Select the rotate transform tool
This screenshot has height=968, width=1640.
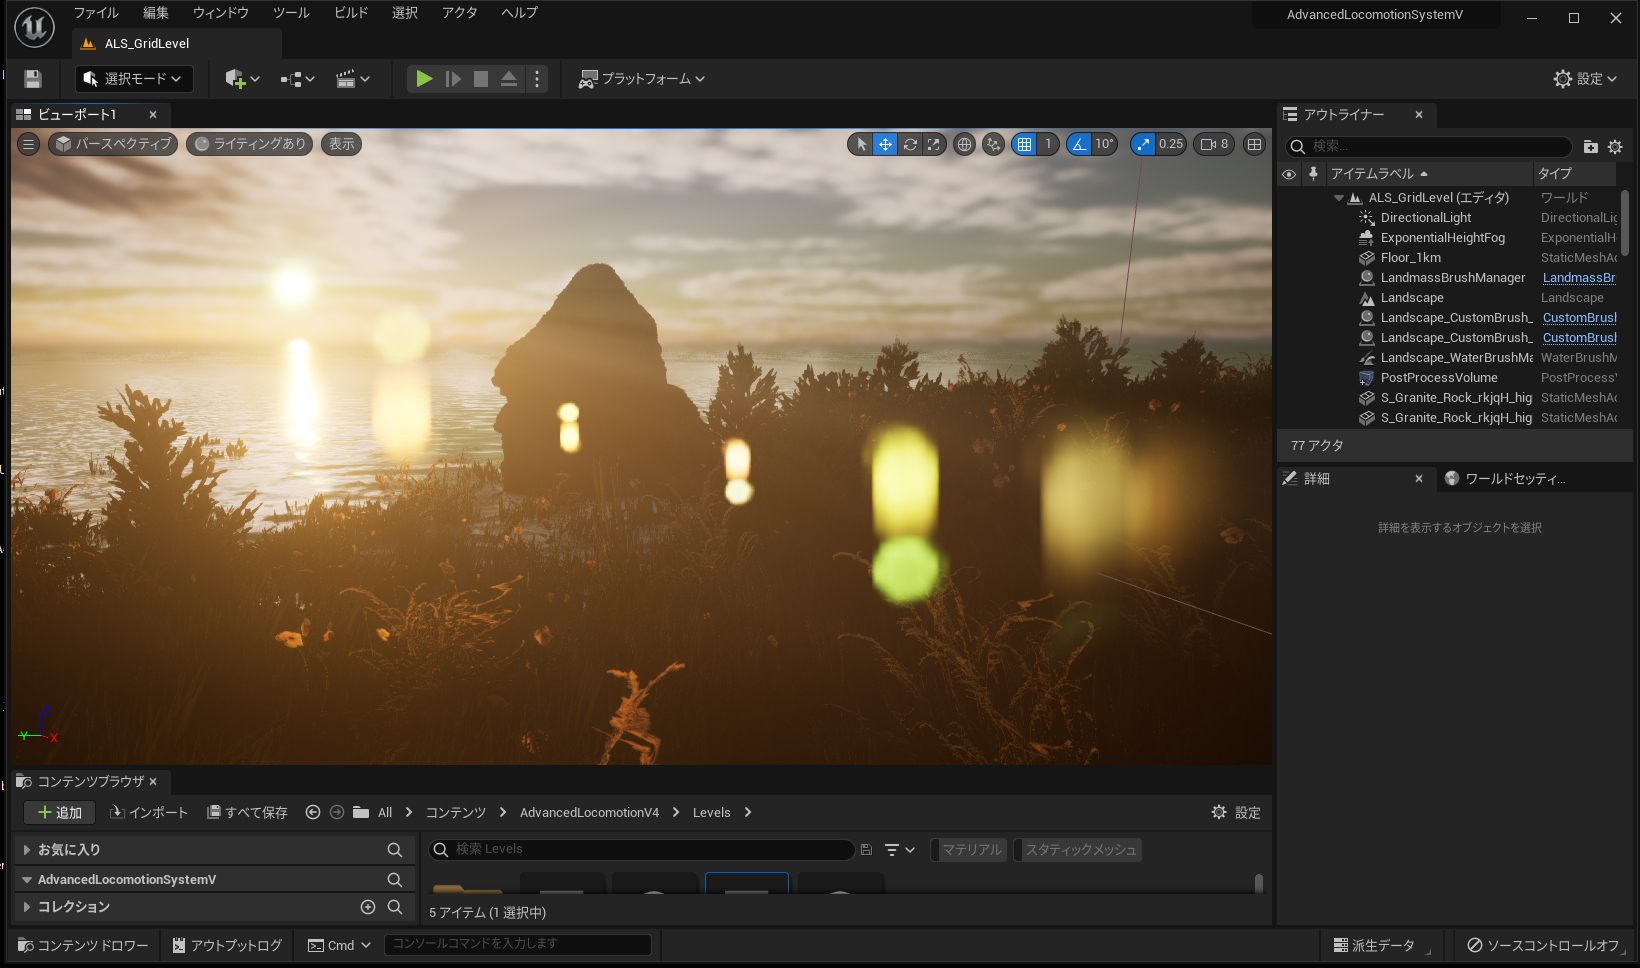point(910,144)
